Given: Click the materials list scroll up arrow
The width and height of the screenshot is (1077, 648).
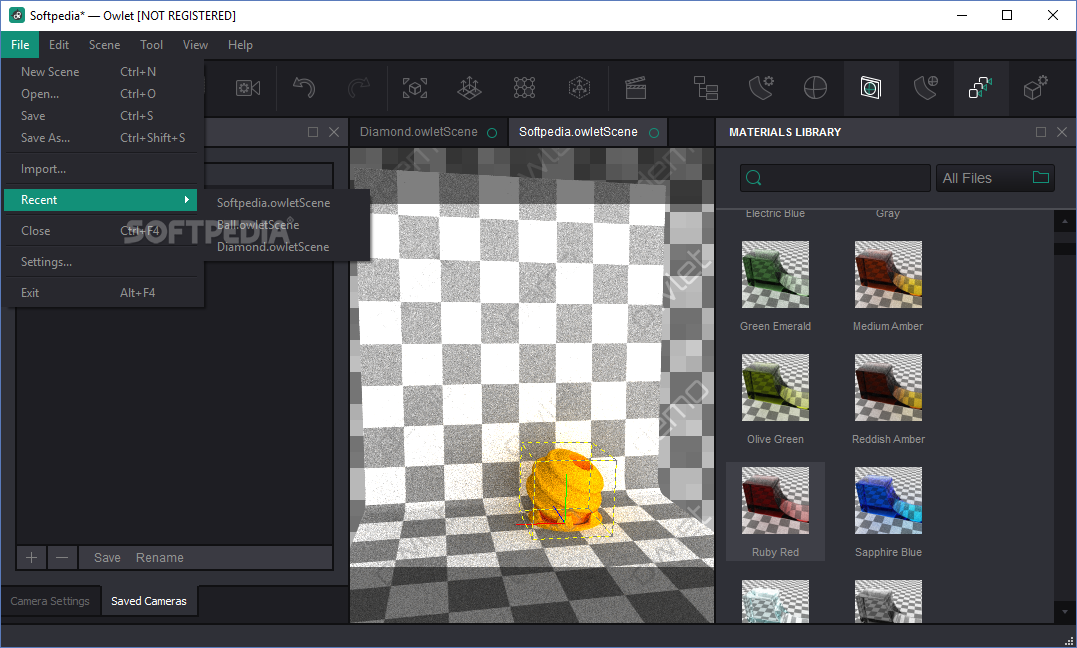Looking at the screenshot, I should (x=1065, y=221).
